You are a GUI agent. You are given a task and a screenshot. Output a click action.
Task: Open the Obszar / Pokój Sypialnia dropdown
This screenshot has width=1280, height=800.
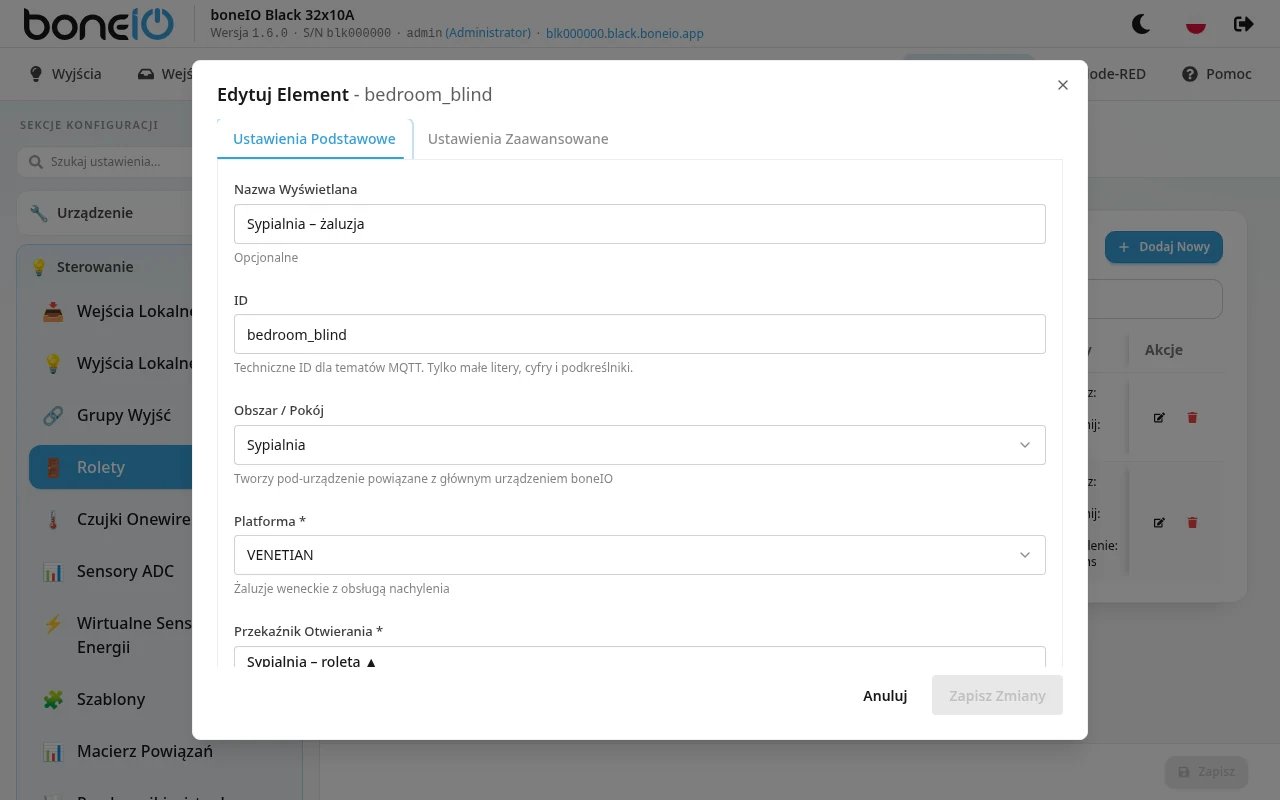(640, 445)
